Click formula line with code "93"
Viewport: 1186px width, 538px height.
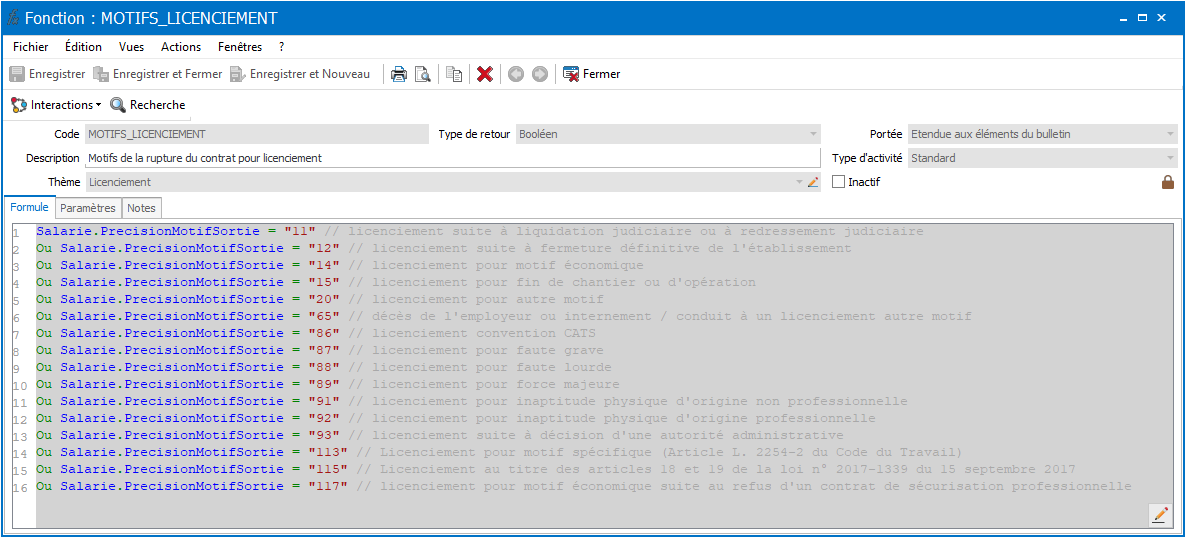[439, 435]
